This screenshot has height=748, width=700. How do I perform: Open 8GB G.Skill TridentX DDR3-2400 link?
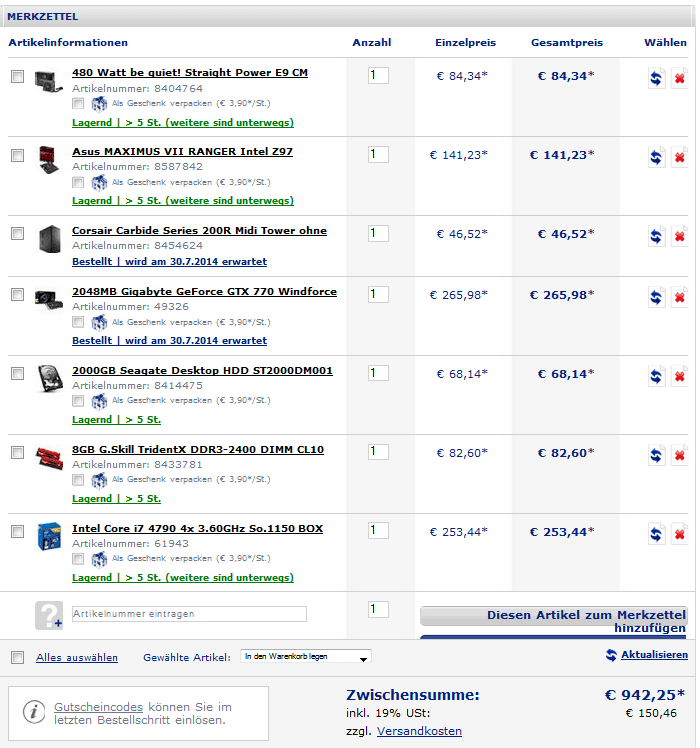coord(198,449)
